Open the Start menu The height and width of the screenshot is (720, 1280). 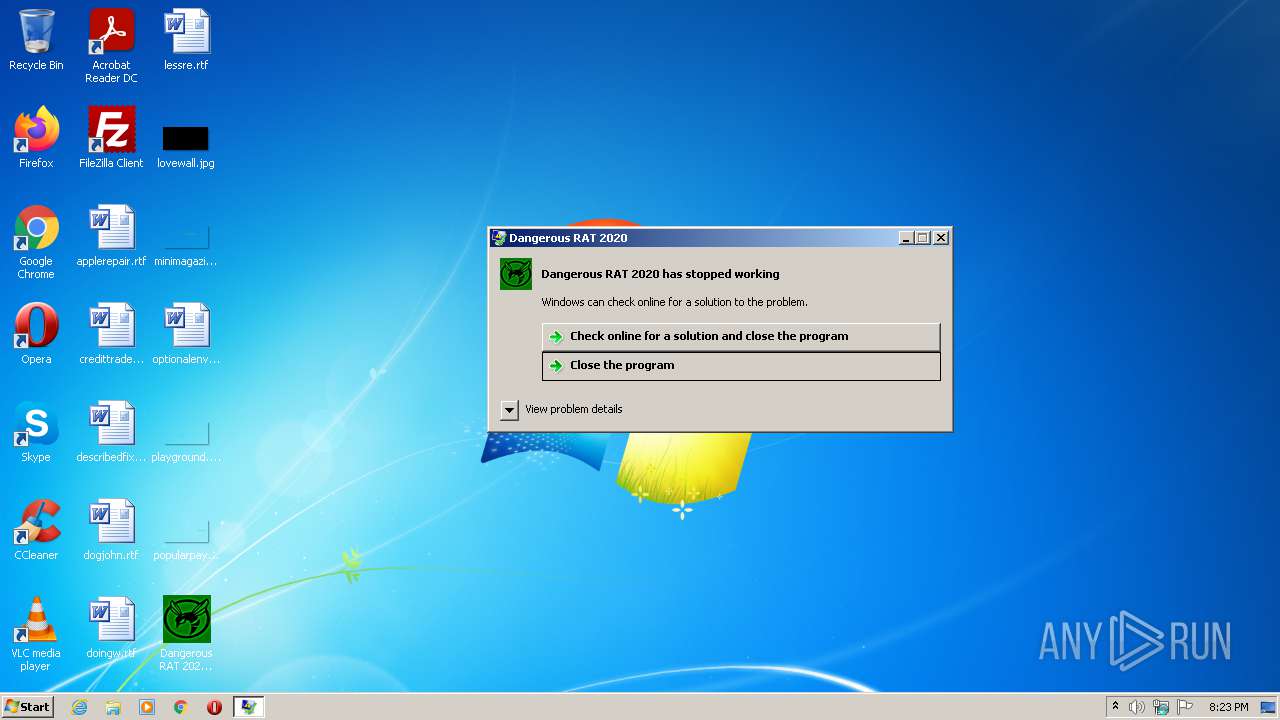point(28,707)
